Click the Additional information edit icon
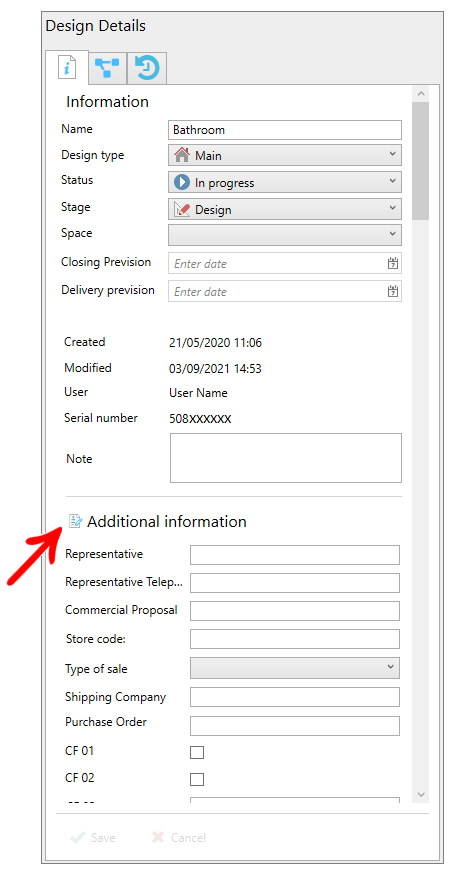This screenshot has height=871, width=451. [75, 521]
